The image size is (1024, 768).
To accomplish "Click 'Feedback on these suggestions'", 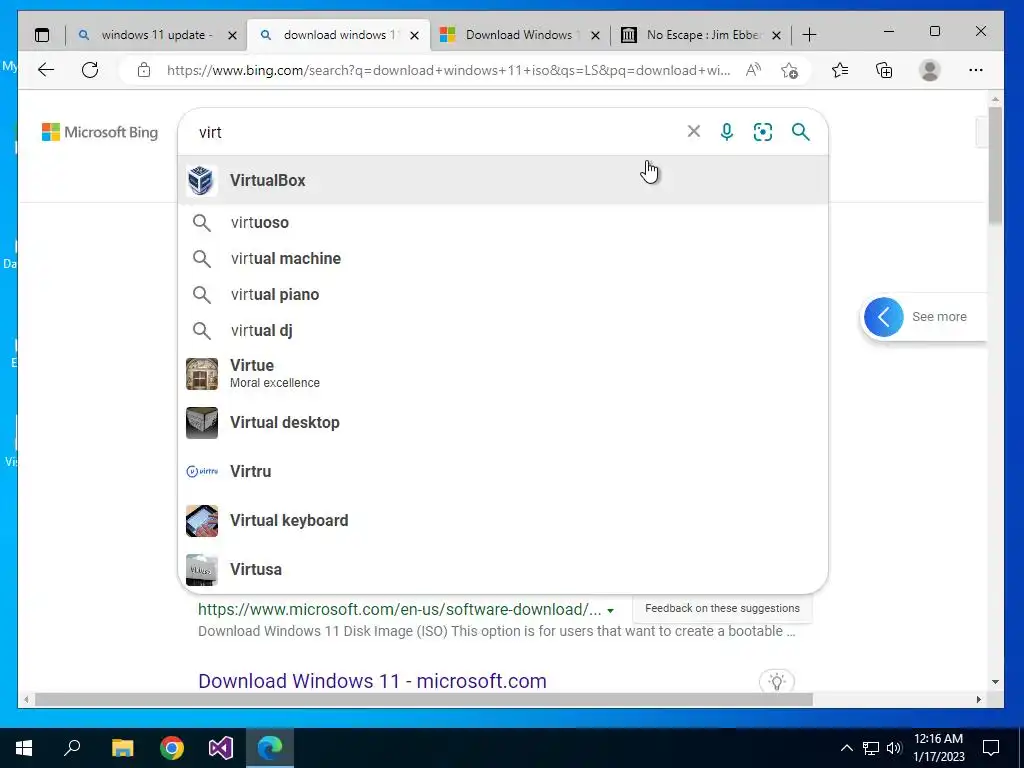I will tap(722, 608).
